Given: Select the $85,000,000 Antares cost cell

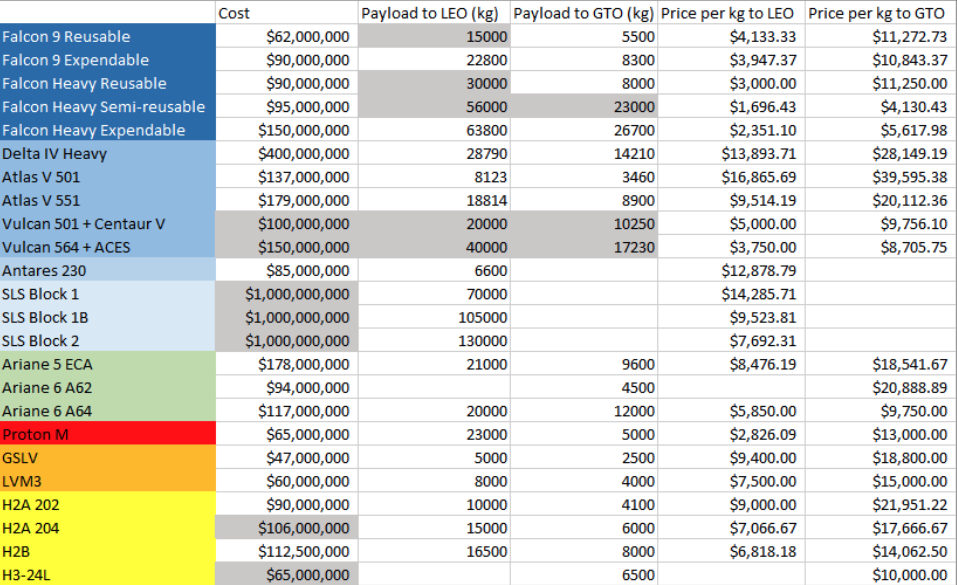Looking at the screenshot, I should click(287, 271).
